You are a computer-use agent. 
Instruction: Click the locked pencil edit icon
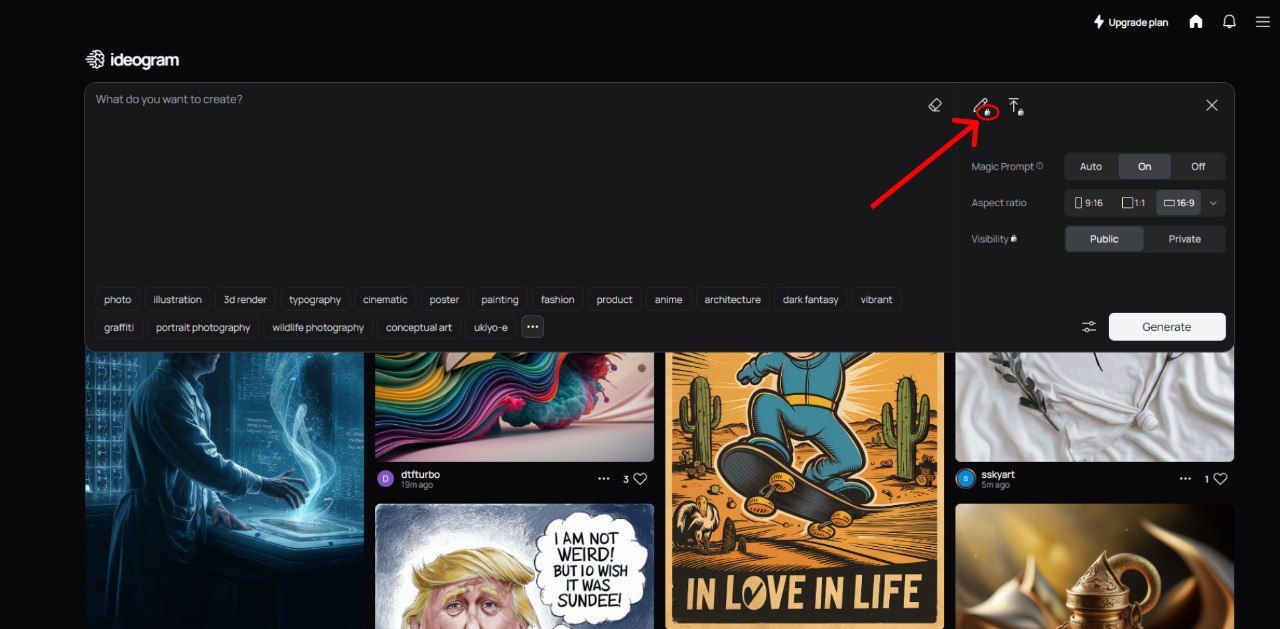[981, 106]
